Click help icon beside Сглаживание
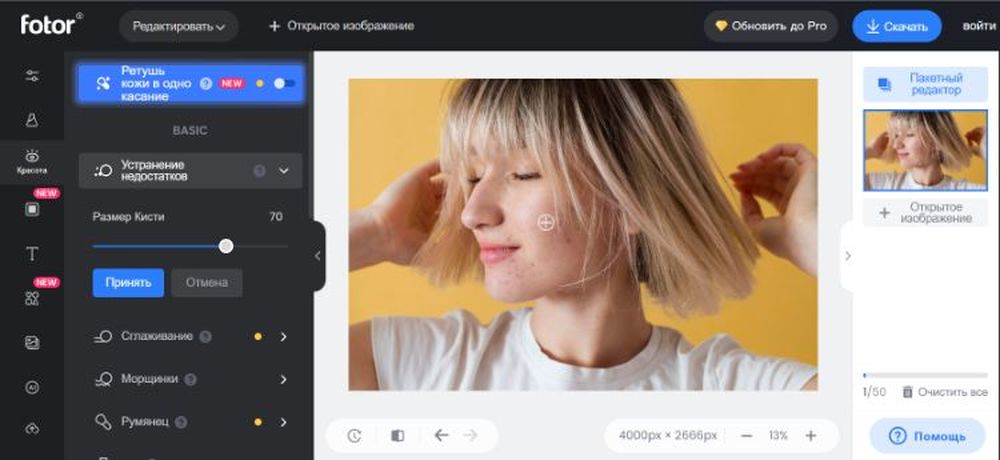 pos(205,336)
